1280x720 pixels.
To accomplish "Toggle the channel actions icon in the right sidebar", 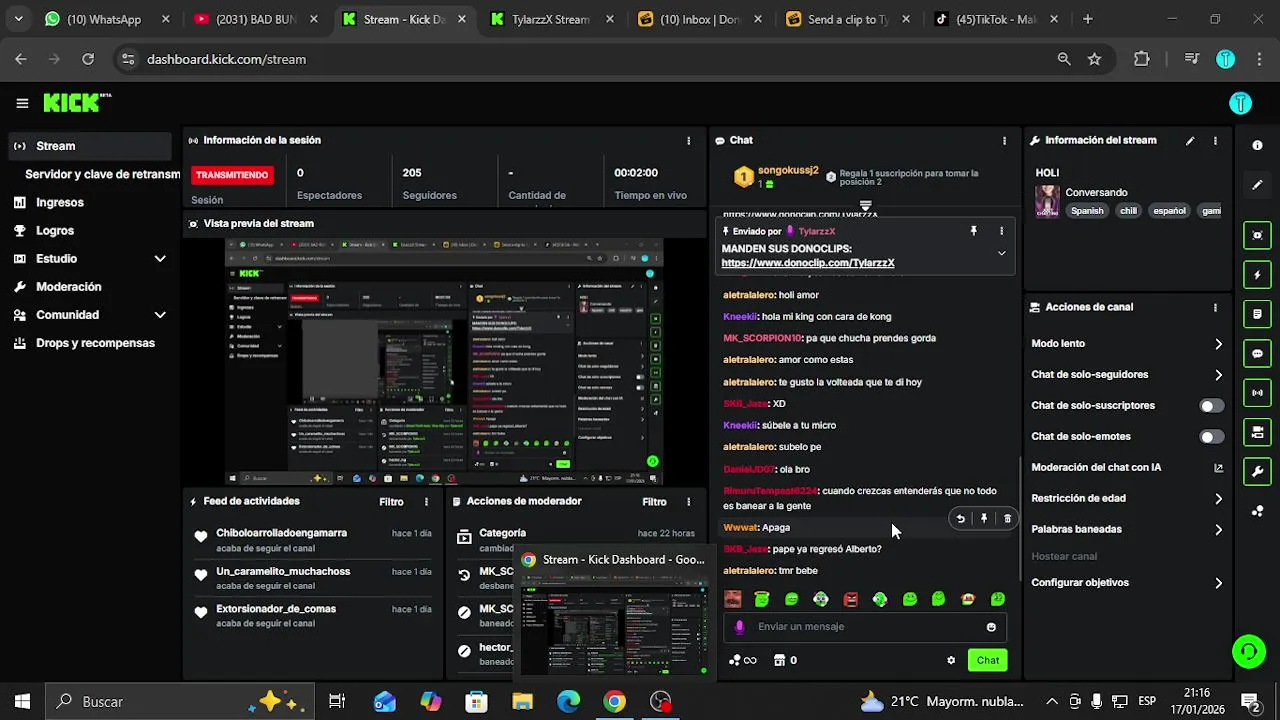I will 1257,432.
